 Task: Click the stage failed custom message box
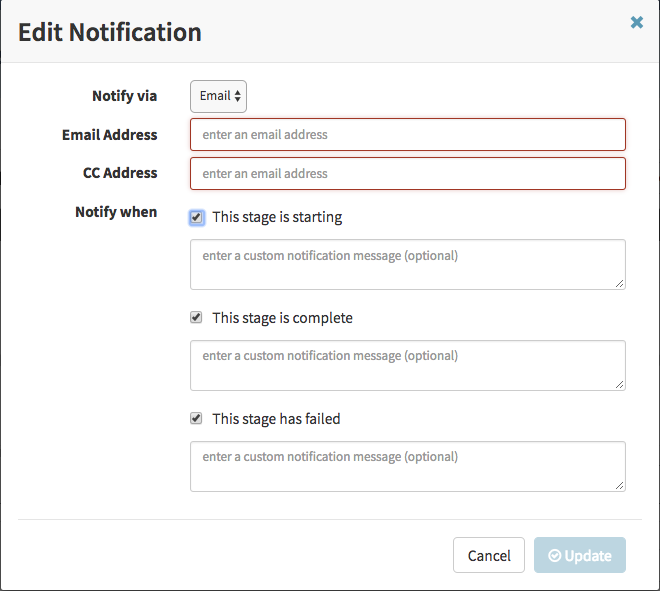408,466
